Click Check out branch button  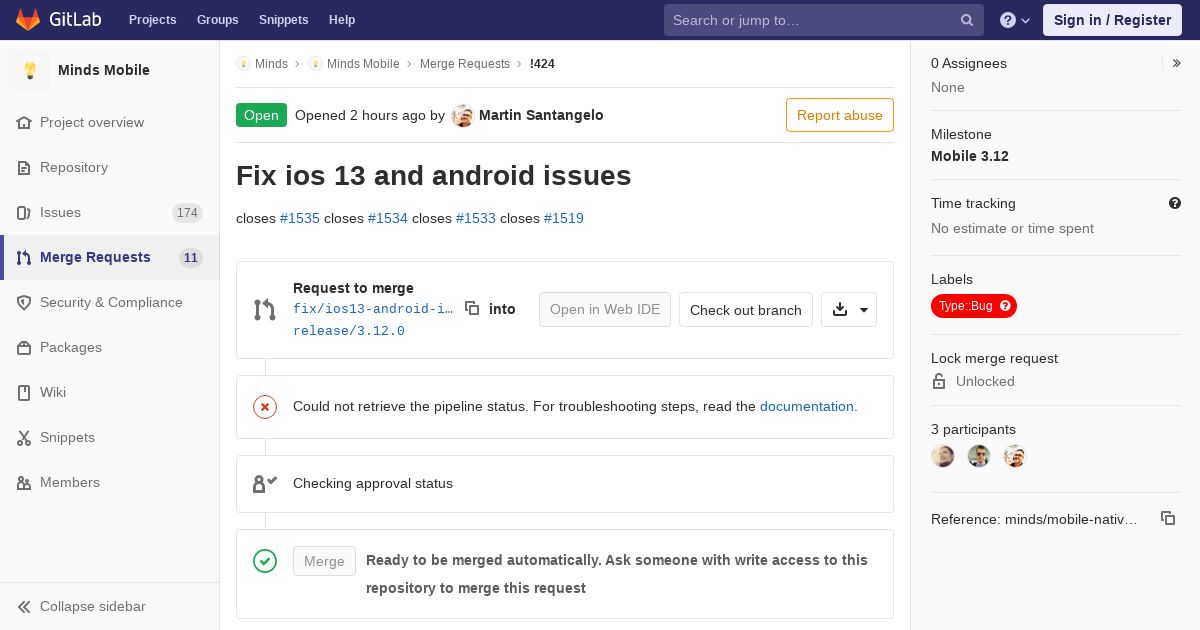[x=746, y=310]
